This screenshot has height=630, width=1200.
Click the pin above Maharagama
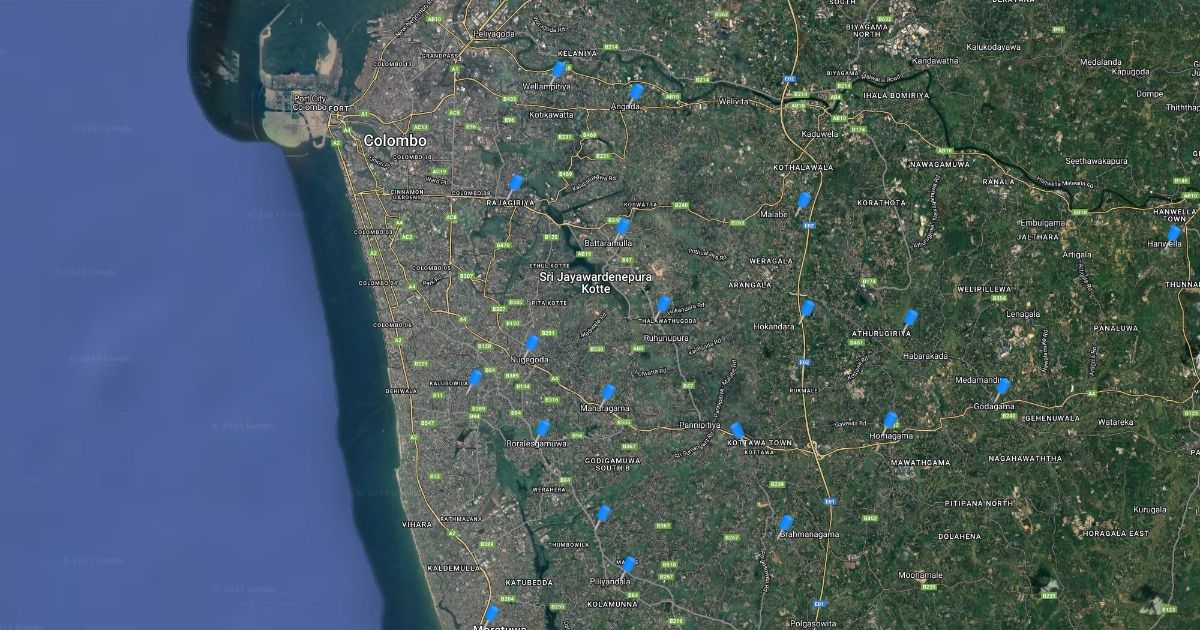[608, 392]
